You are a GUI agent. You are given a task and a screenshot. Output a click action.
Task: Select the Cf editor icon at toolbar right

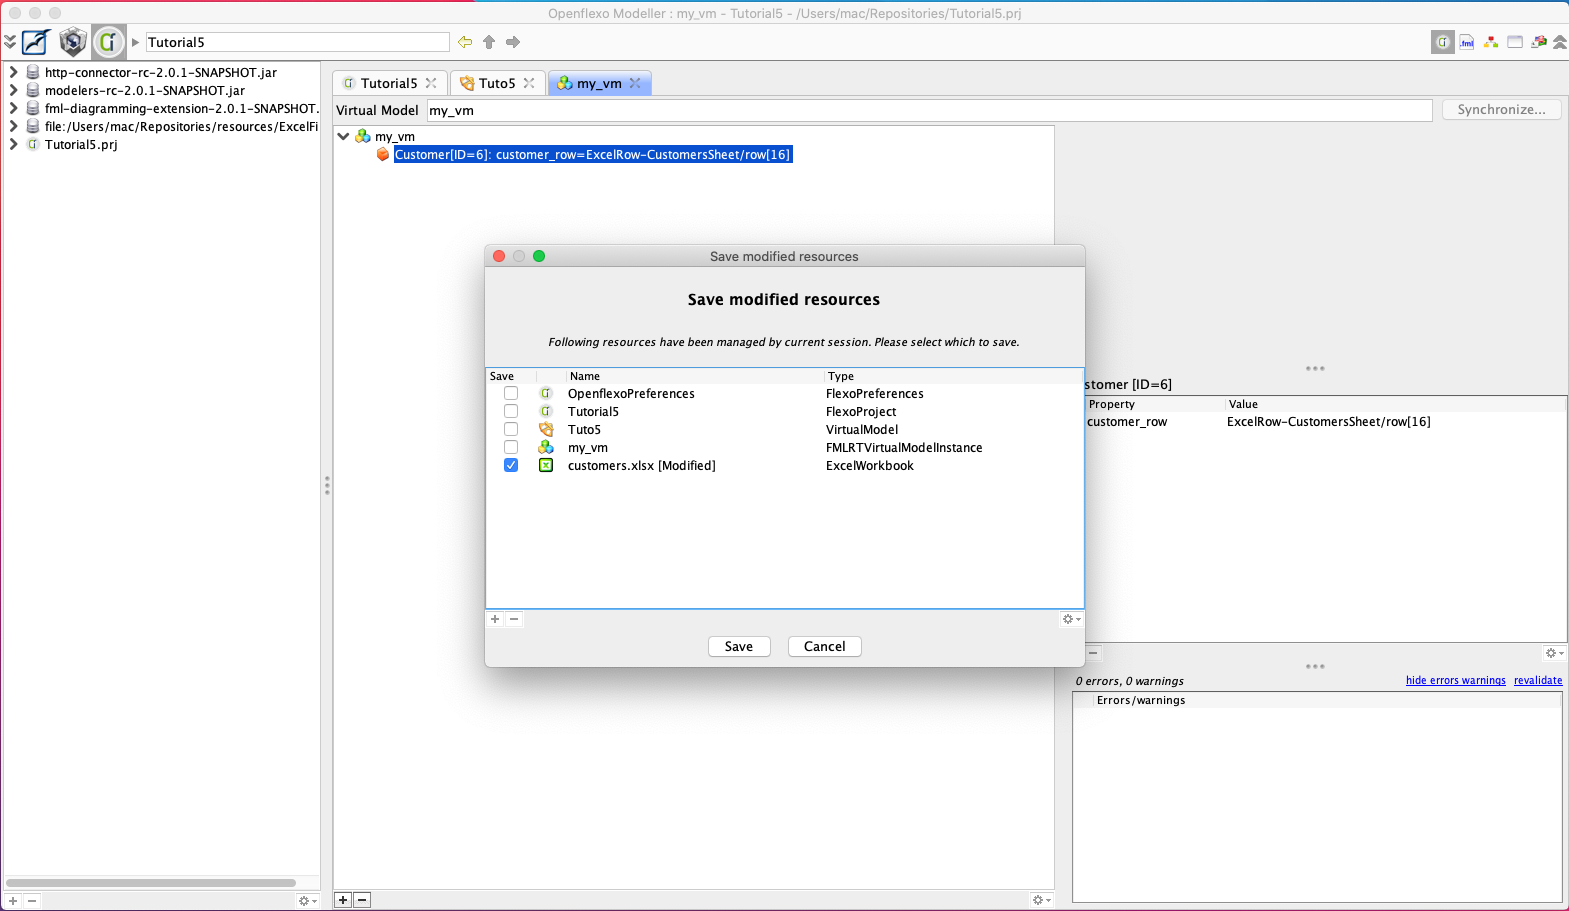point(1443,42)
